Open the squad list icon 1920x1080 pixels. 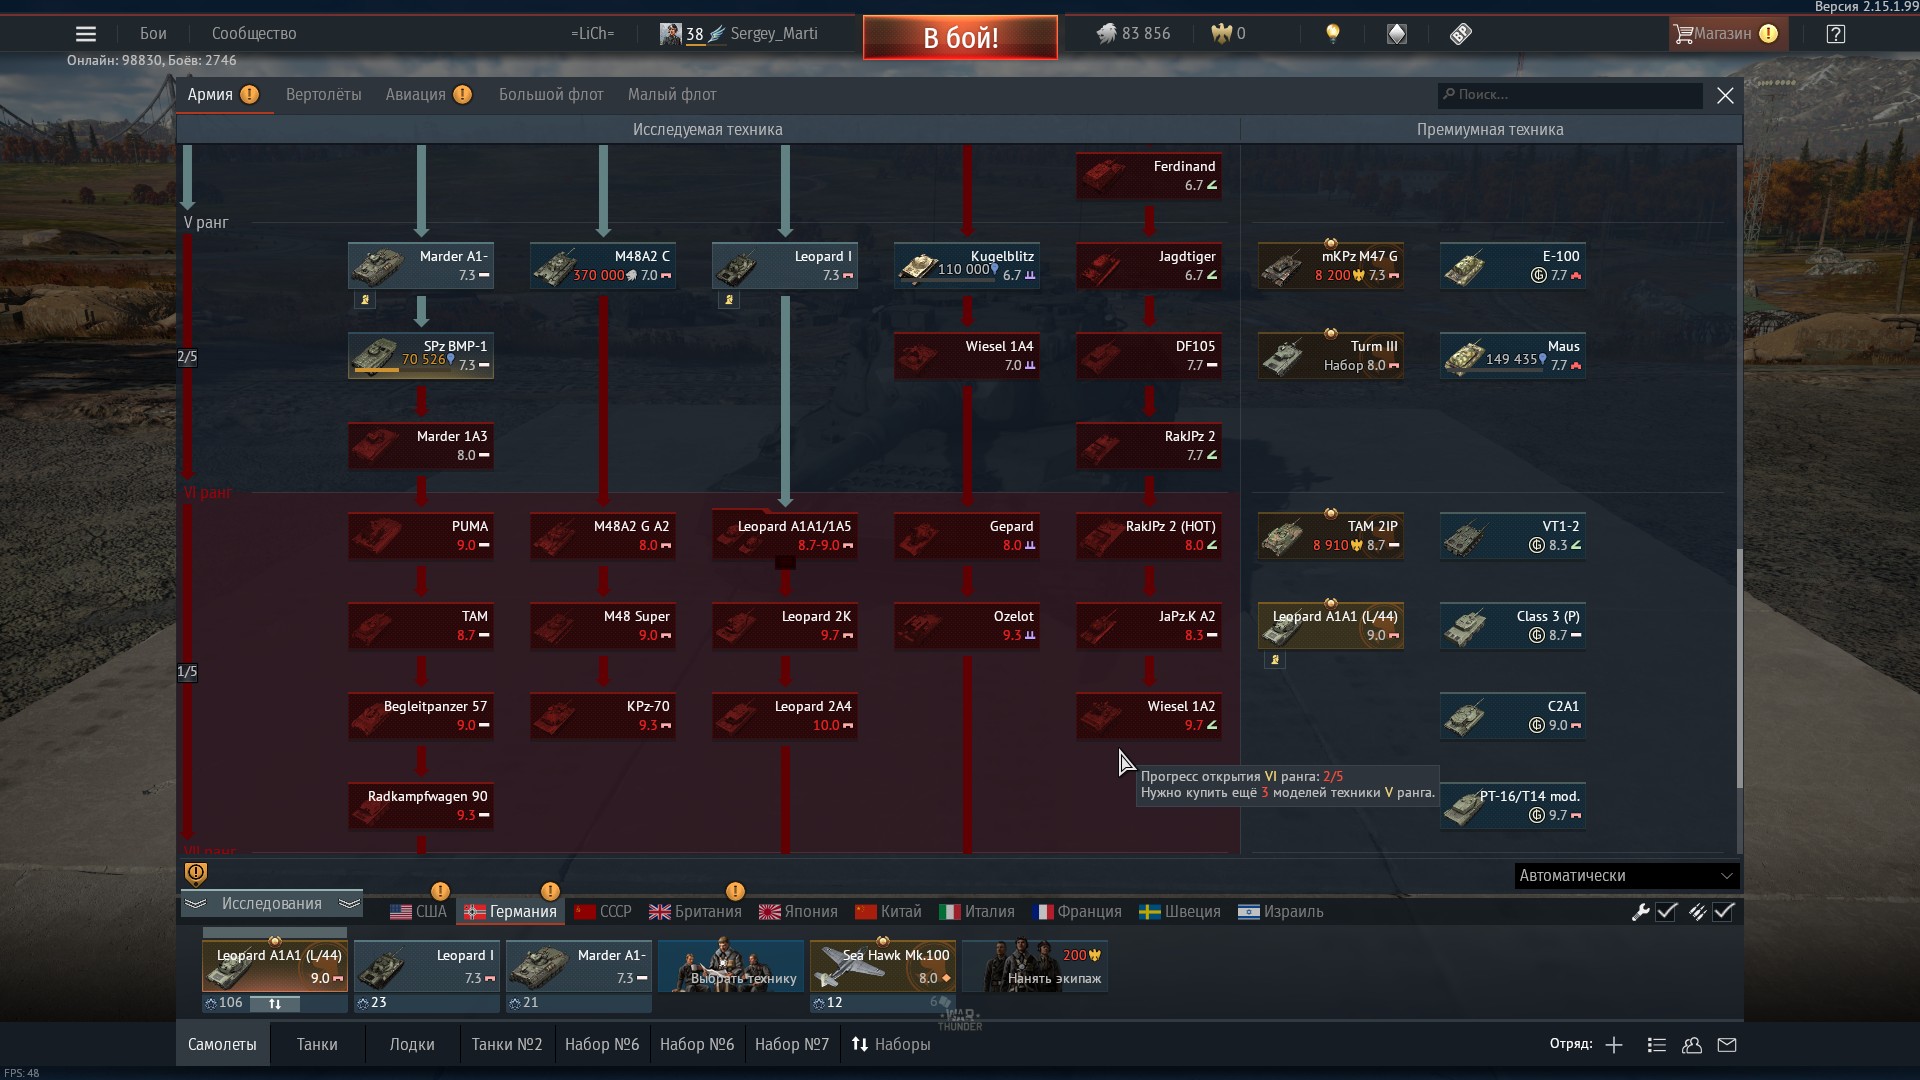coord(1657,1045)
